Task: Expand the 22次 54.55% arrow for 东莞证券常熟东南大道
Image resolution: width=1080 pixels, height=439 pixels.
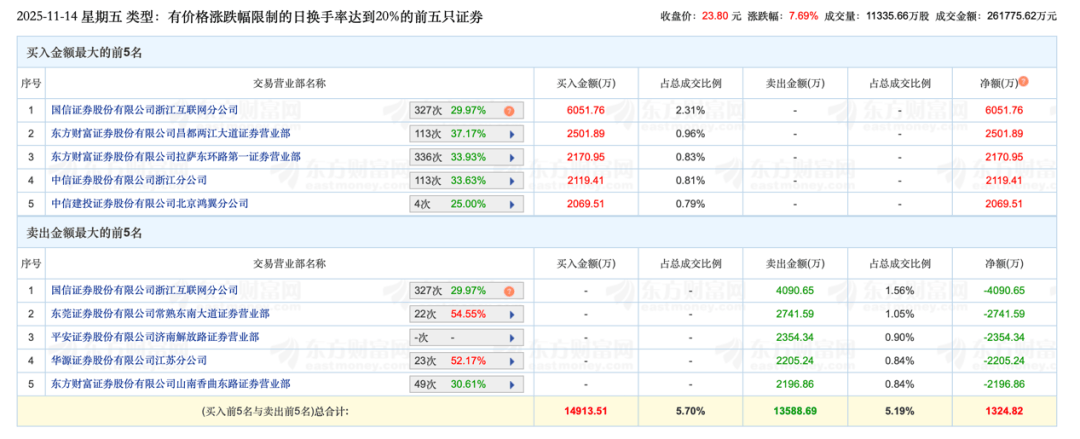Action: (x=512, y=314)
